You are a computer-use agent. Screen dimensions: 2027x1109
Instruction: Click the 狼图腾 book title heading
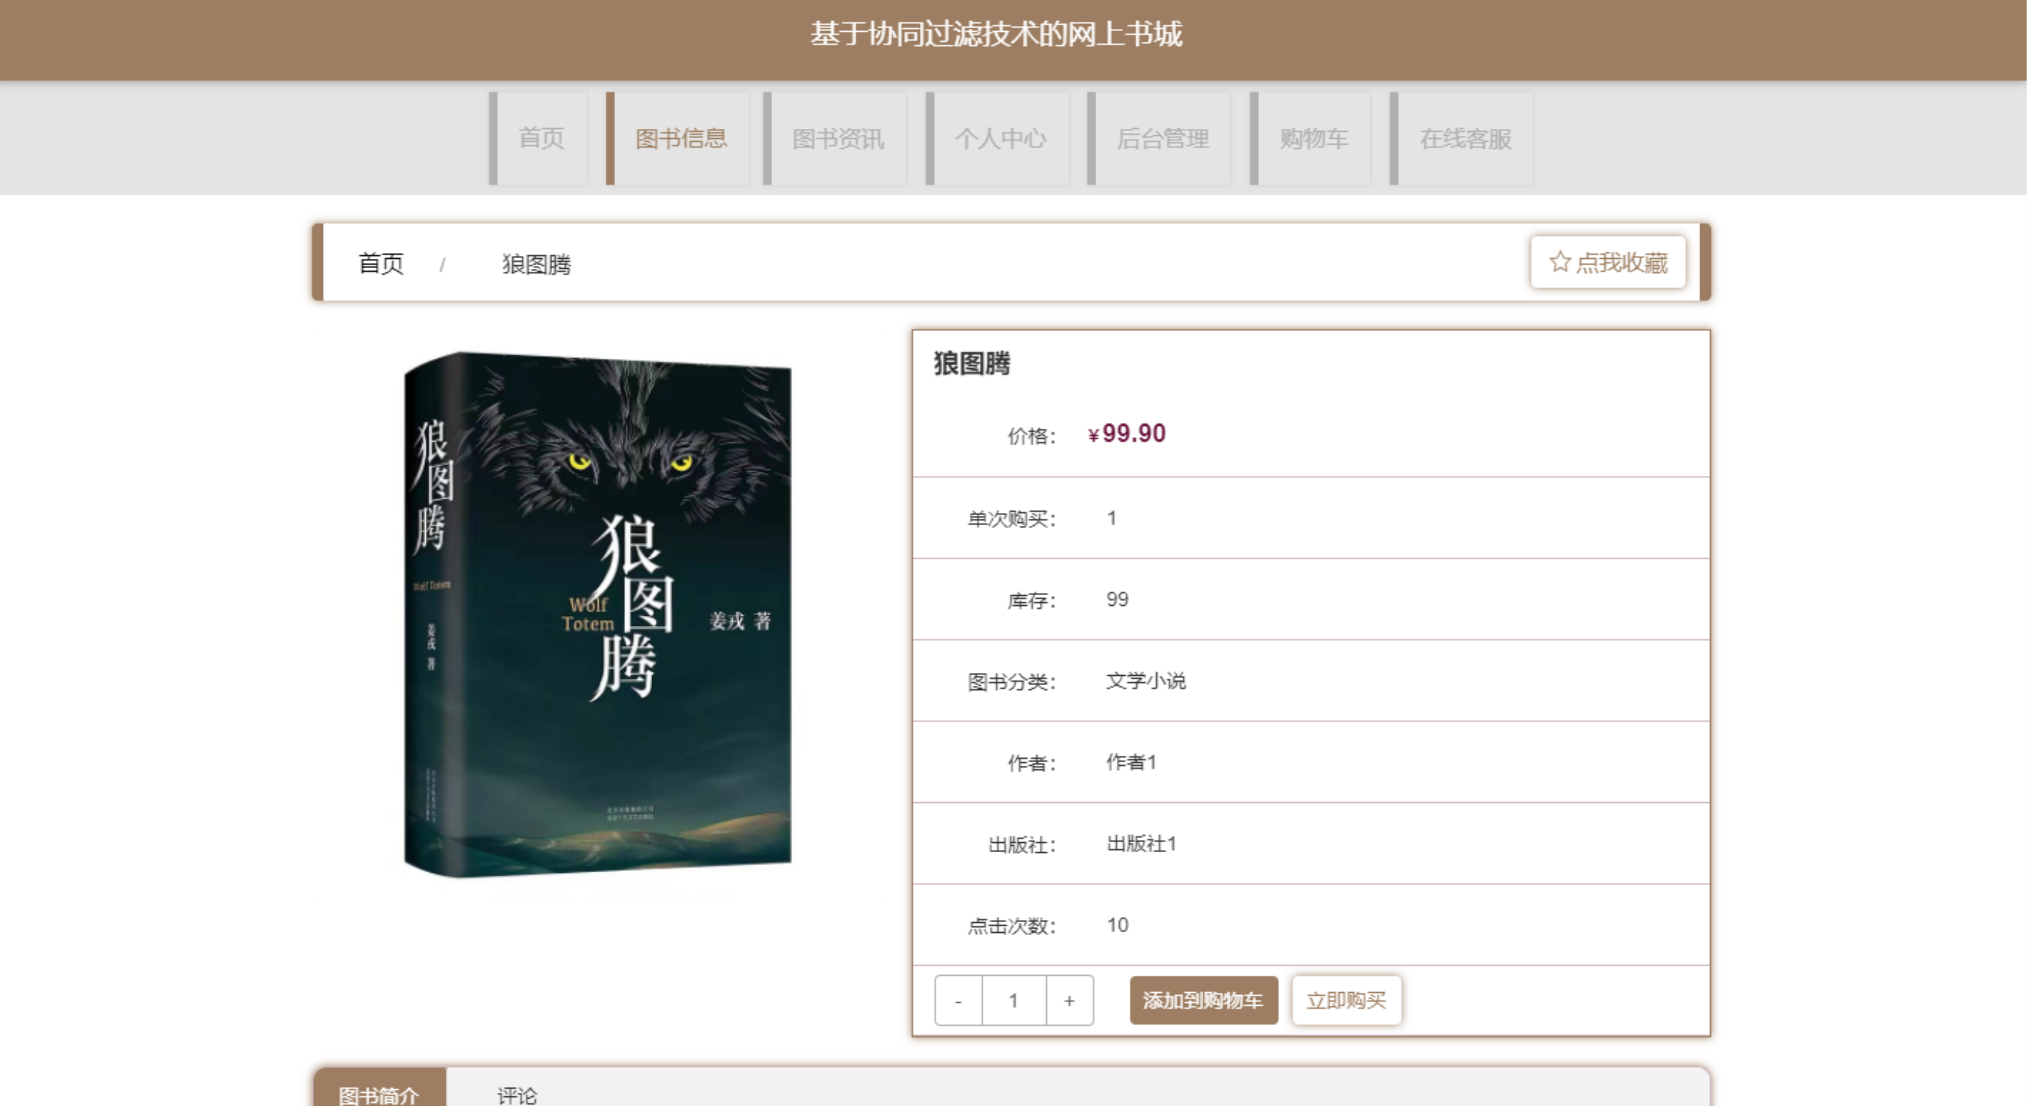(x=972, y=363)
